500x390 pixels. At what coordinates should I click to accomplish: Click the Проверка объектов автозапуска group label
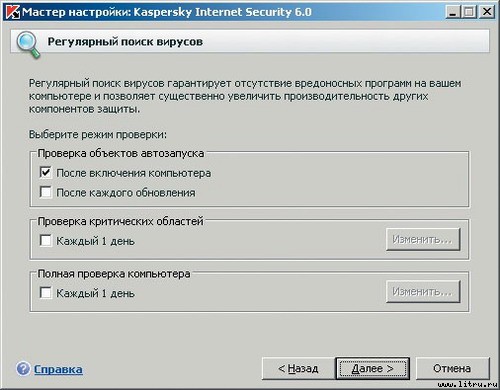tap(121, 153)
